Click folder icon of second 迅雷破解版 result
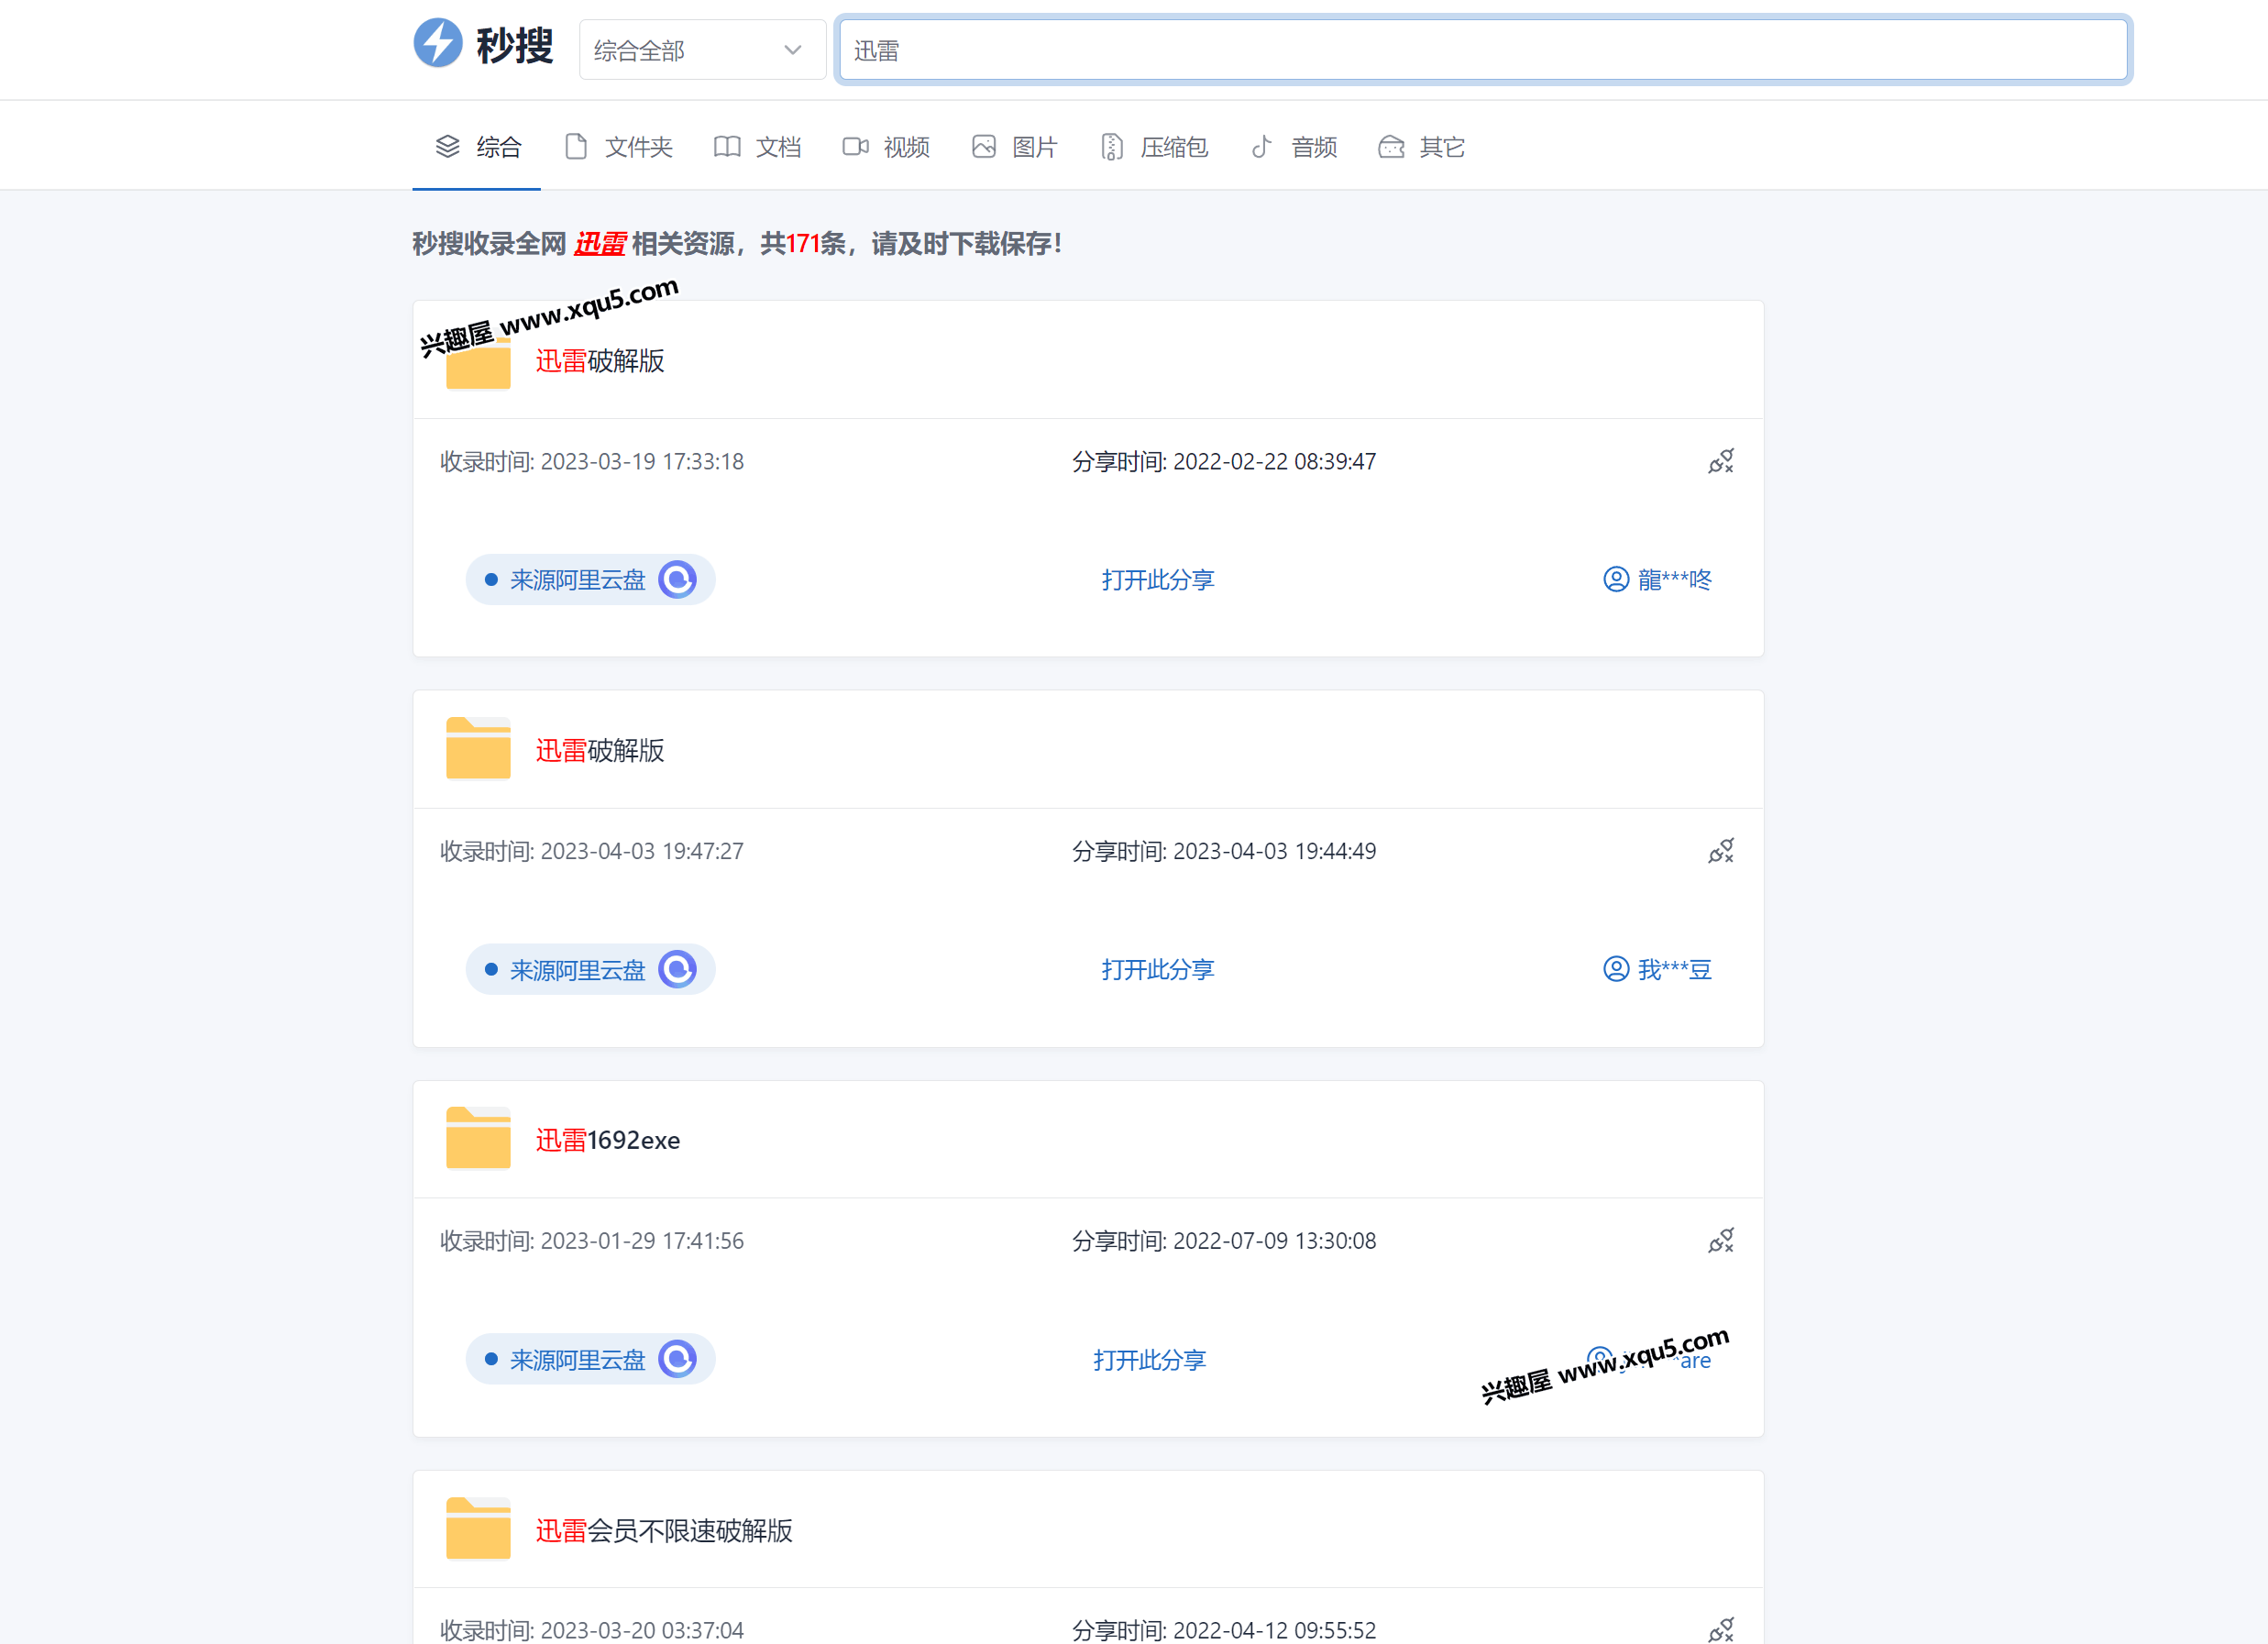Viewport: 2268px width, 1644px height. point(478,748)
